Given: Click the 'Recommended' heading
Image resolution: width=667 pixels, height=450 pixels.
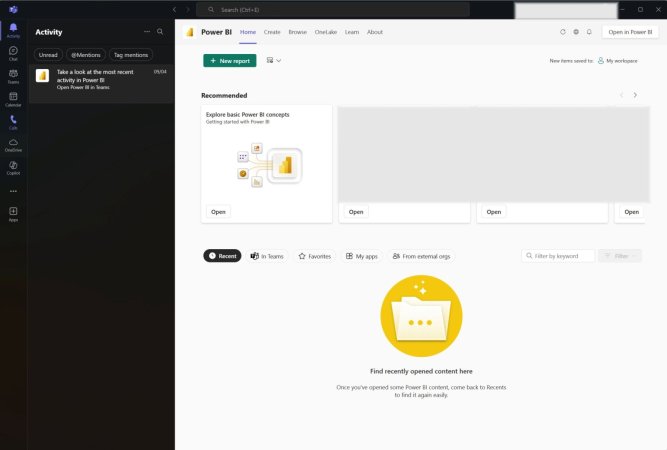Looking at the screenshot, I should (224, 95).
